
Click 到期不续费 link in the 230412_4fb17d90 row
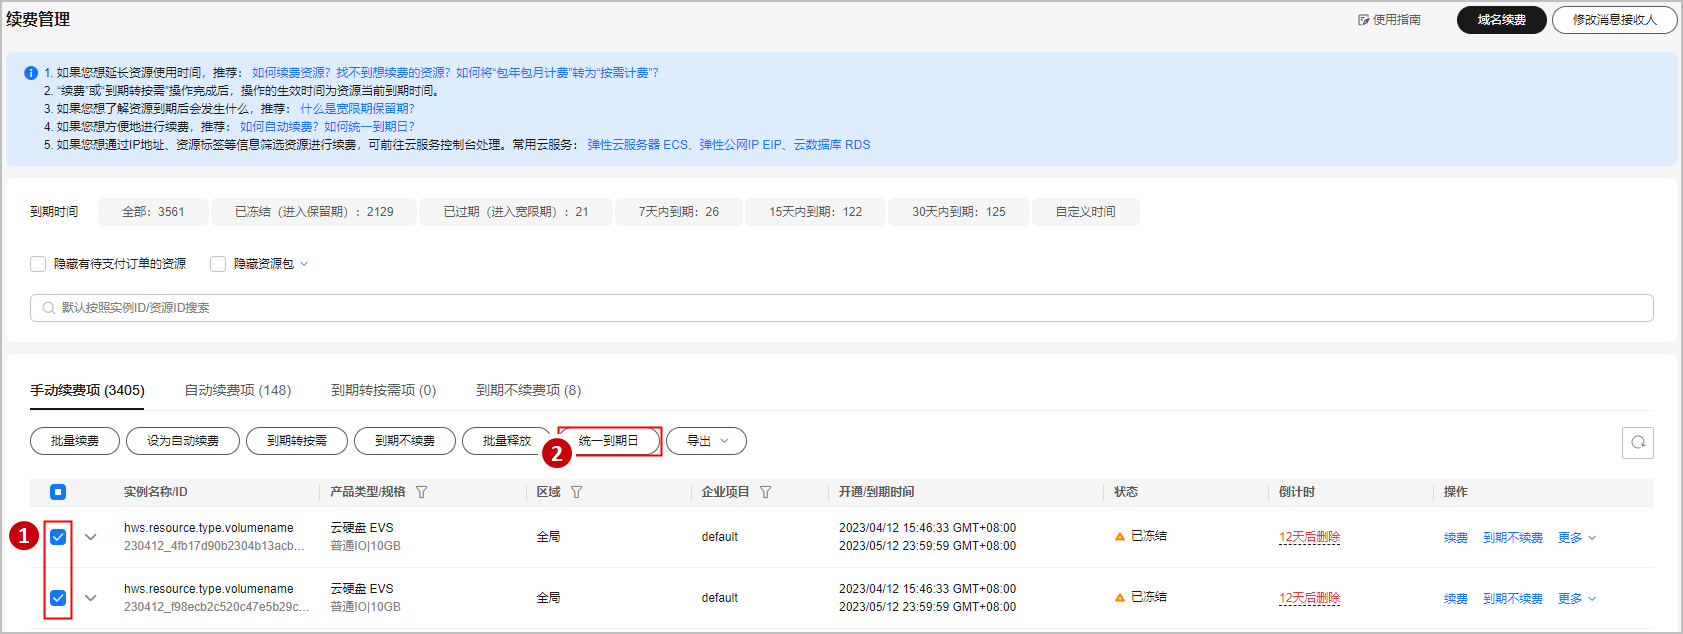pyautogui.click(x=1513, y=538)
